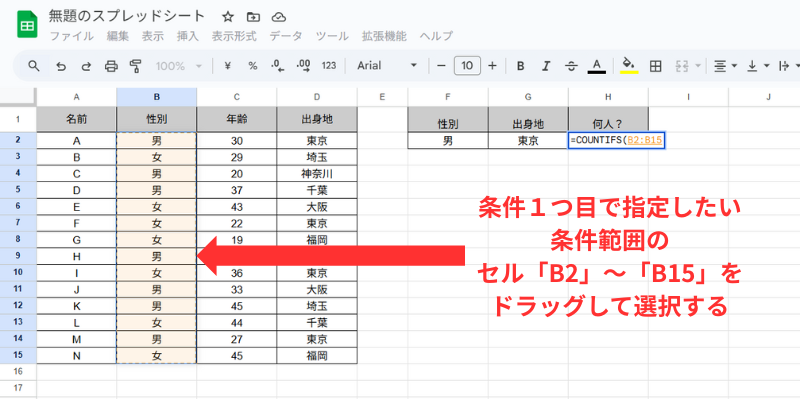Click the age cell 27
Screen dimensions: 800x399
[237, 339]
